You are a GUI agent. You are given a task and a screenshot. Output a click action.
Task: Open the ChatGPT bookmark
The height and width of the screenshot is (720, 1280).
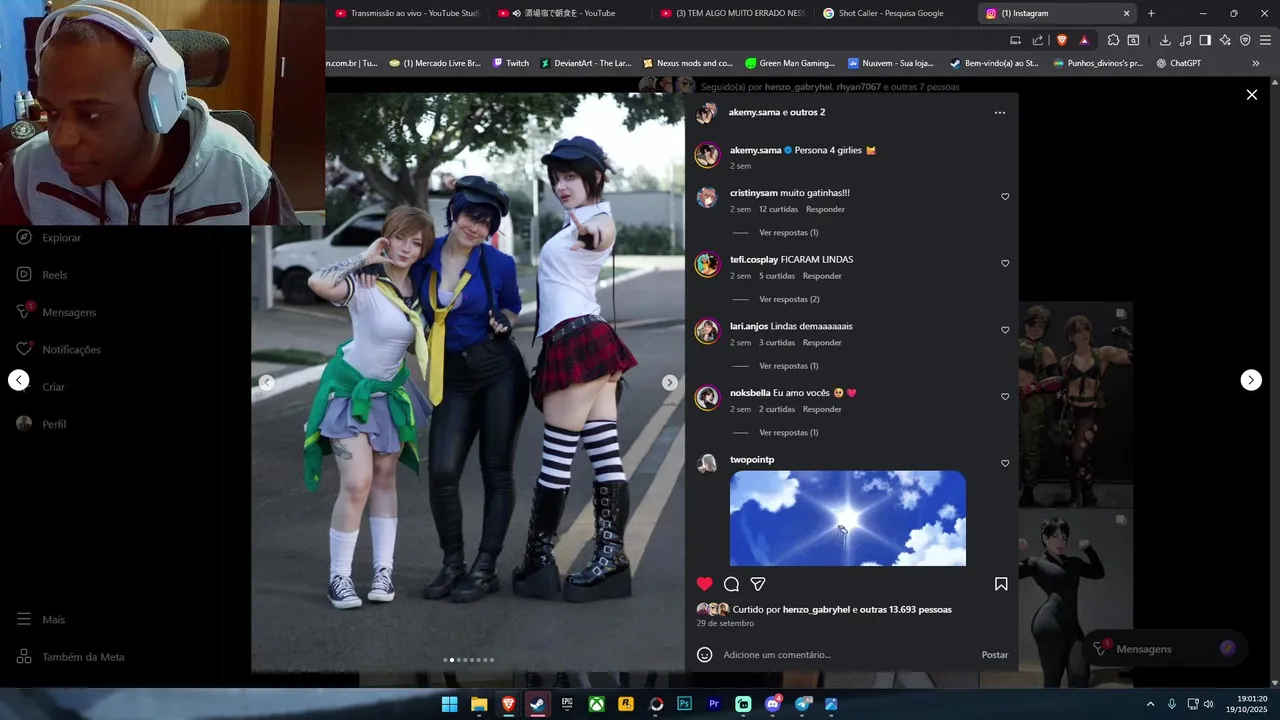tap(1178, 63)
